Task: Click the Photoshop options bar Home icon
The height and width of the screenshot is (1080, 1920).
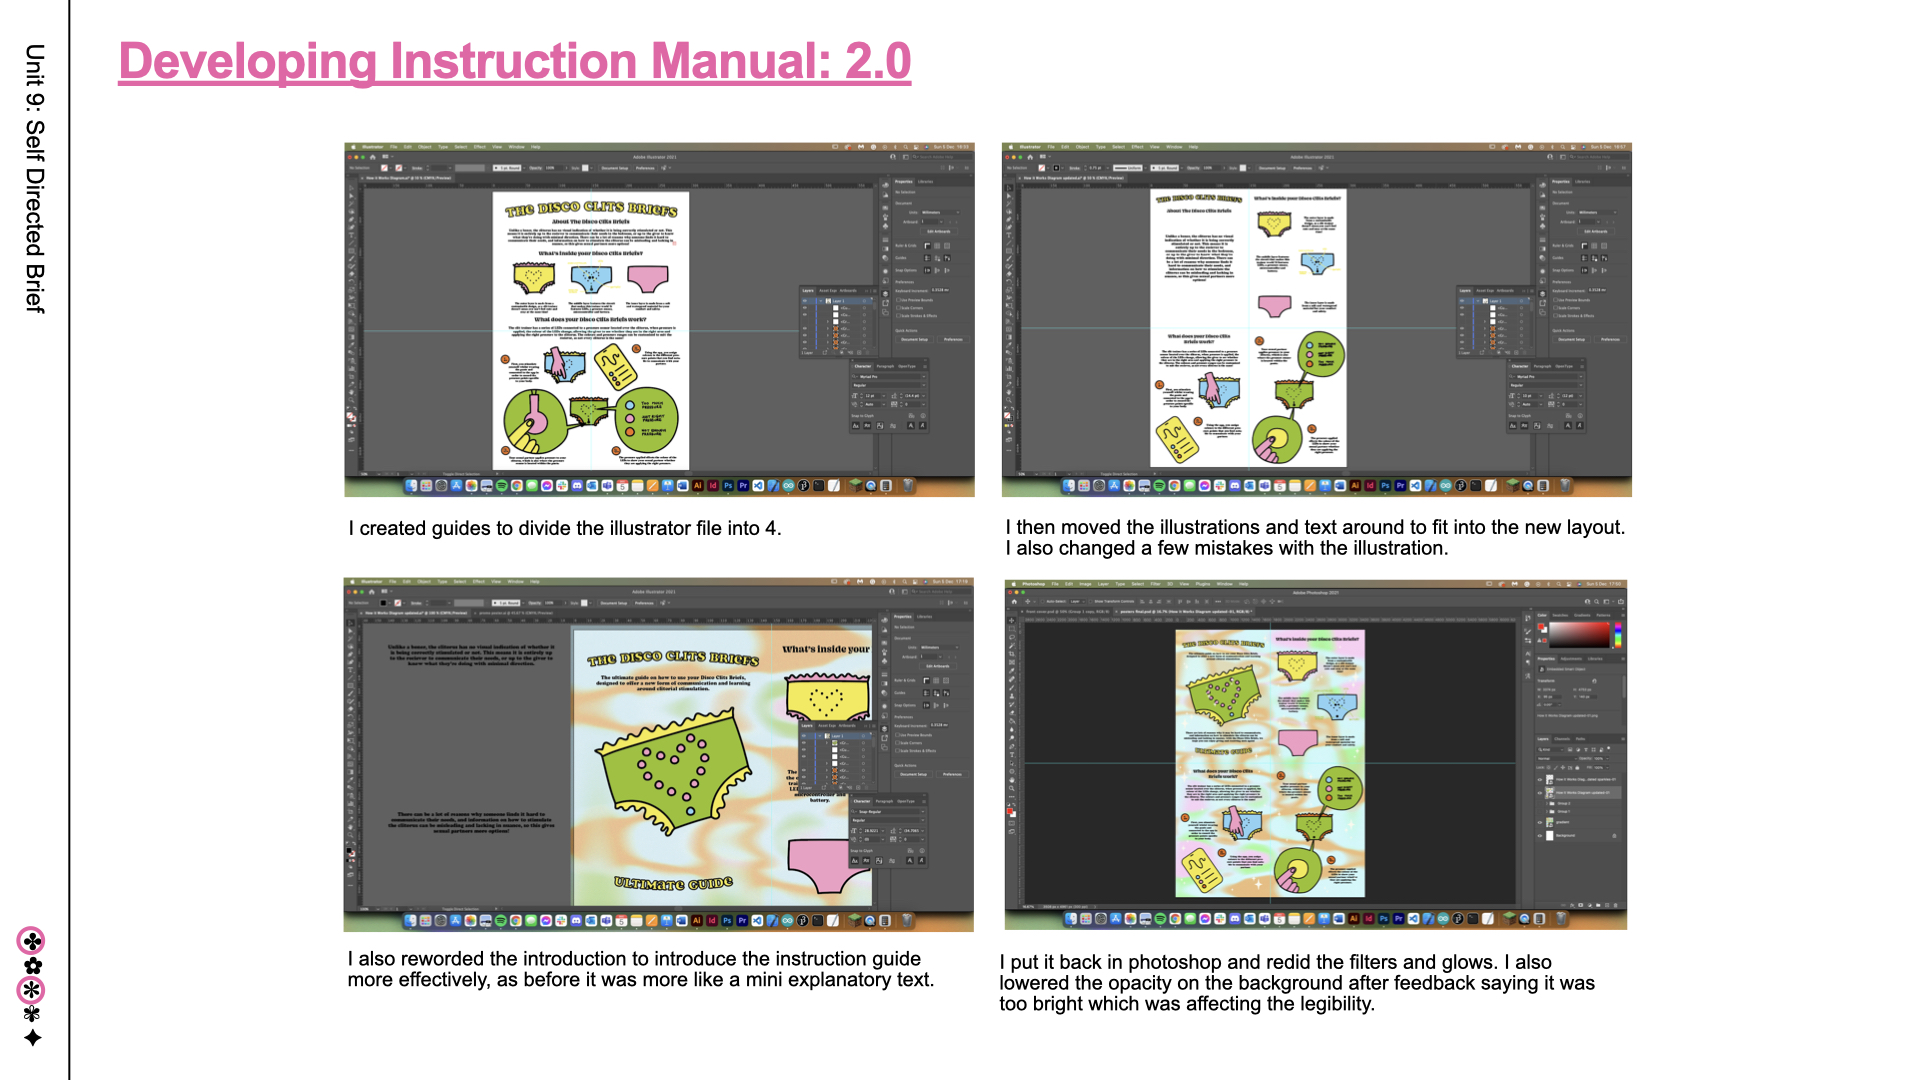Action: pos(1014,601)
